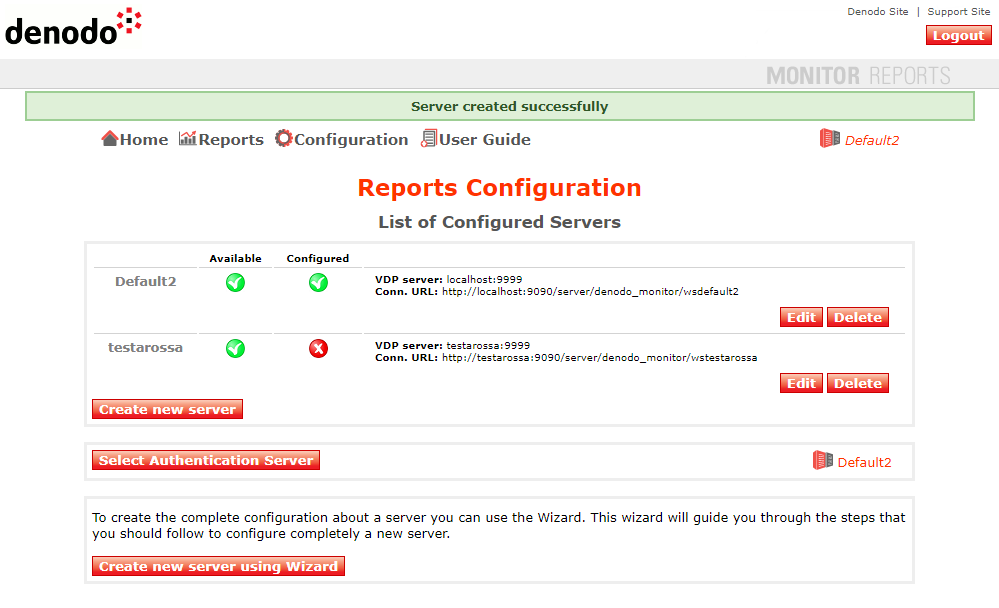Delete the Default2 server
The width and height of the screenshot is (999, 608).
858,317
